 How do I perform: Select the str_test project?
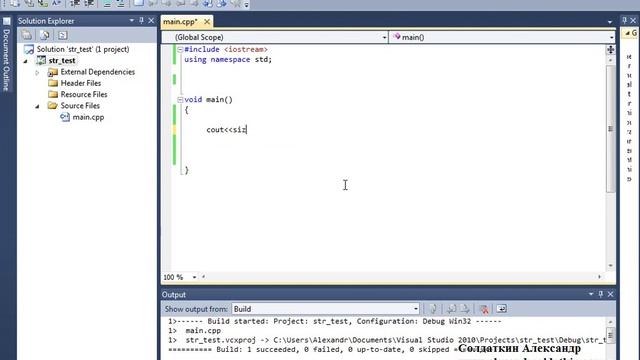pyautogui.click(x=62, y=61)
